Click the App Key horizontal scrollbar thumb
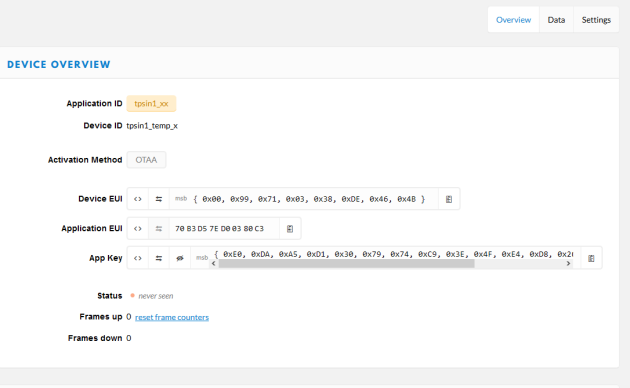The image size is (630, 388). tap(346, 263)
